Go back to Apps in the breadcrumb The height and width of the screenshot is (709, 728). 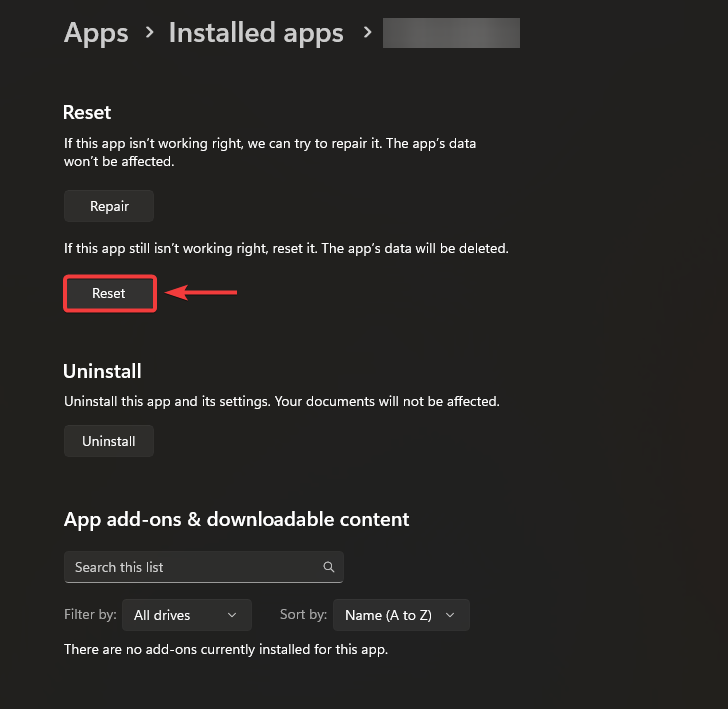96,32
